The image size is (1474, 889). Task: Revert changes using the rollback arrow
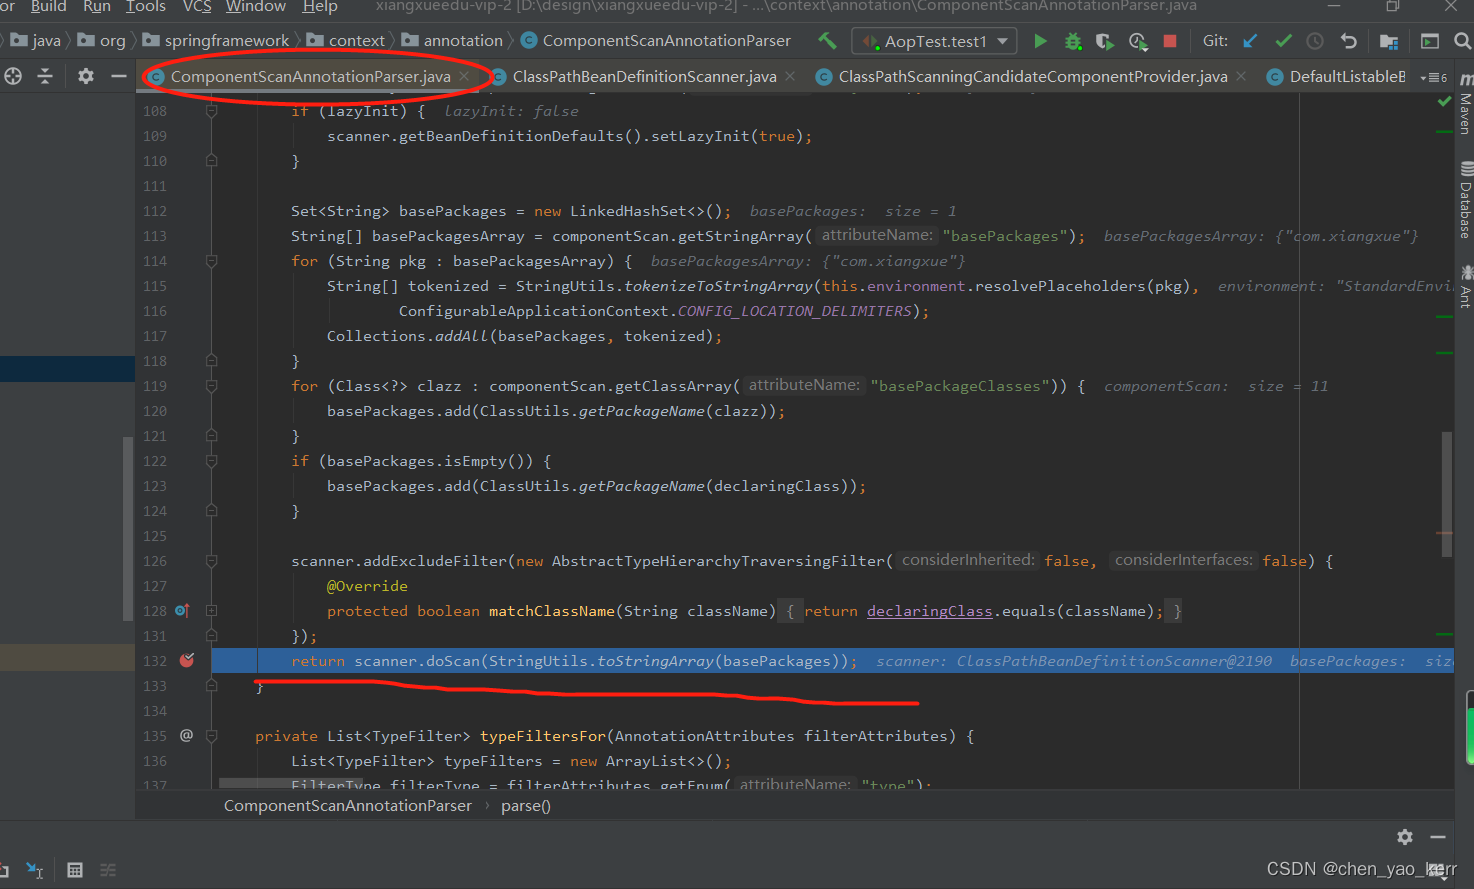(x=1348, y=41)
